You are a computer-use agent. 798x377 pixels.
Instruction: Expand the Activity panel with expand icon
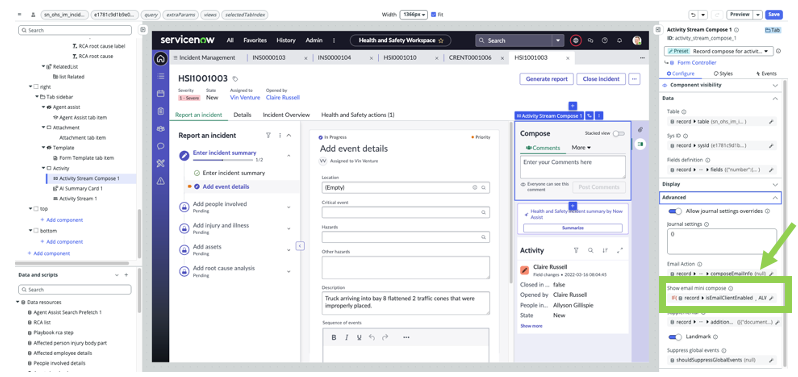(620, 250)
